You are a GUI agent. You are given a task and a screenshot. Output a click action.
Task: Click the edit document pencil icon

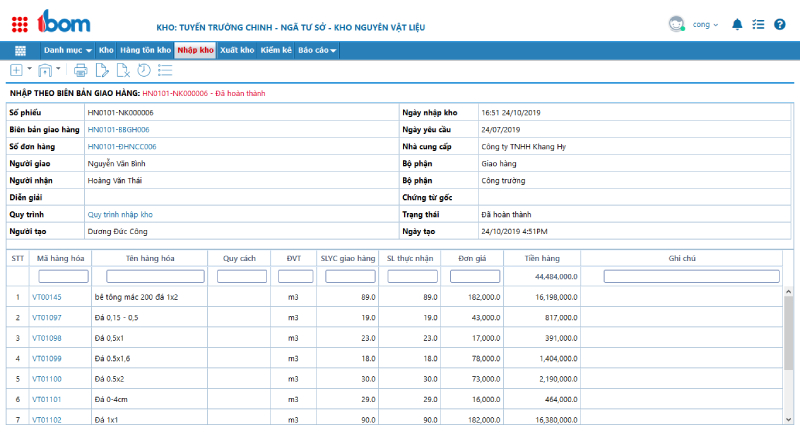point(102,70)
